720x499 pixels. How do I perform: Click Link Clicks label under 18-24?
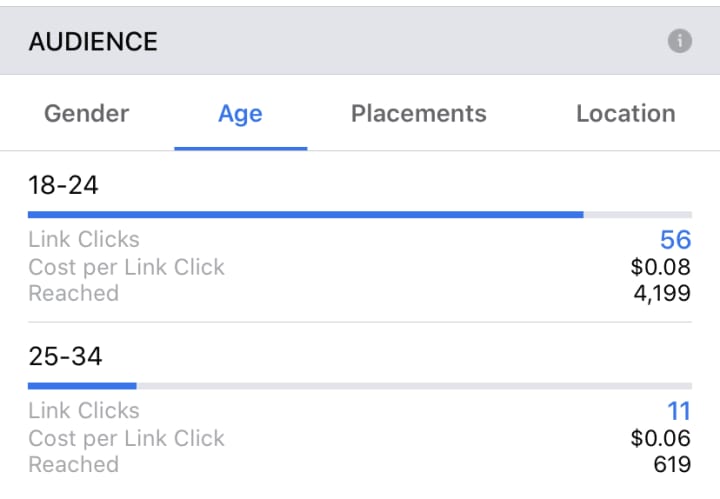coord(84,239)
